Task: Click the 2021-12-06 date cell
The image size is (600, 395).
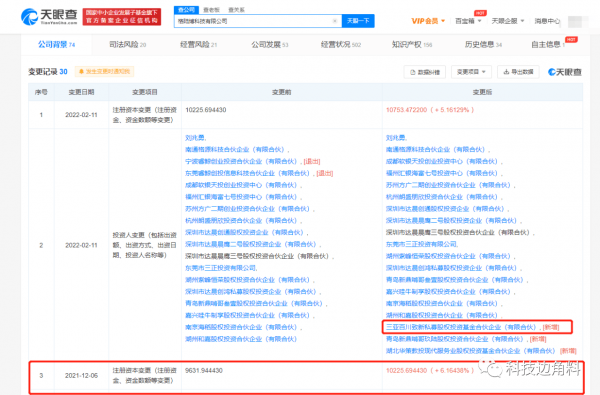Action: [x=81, y=375]
